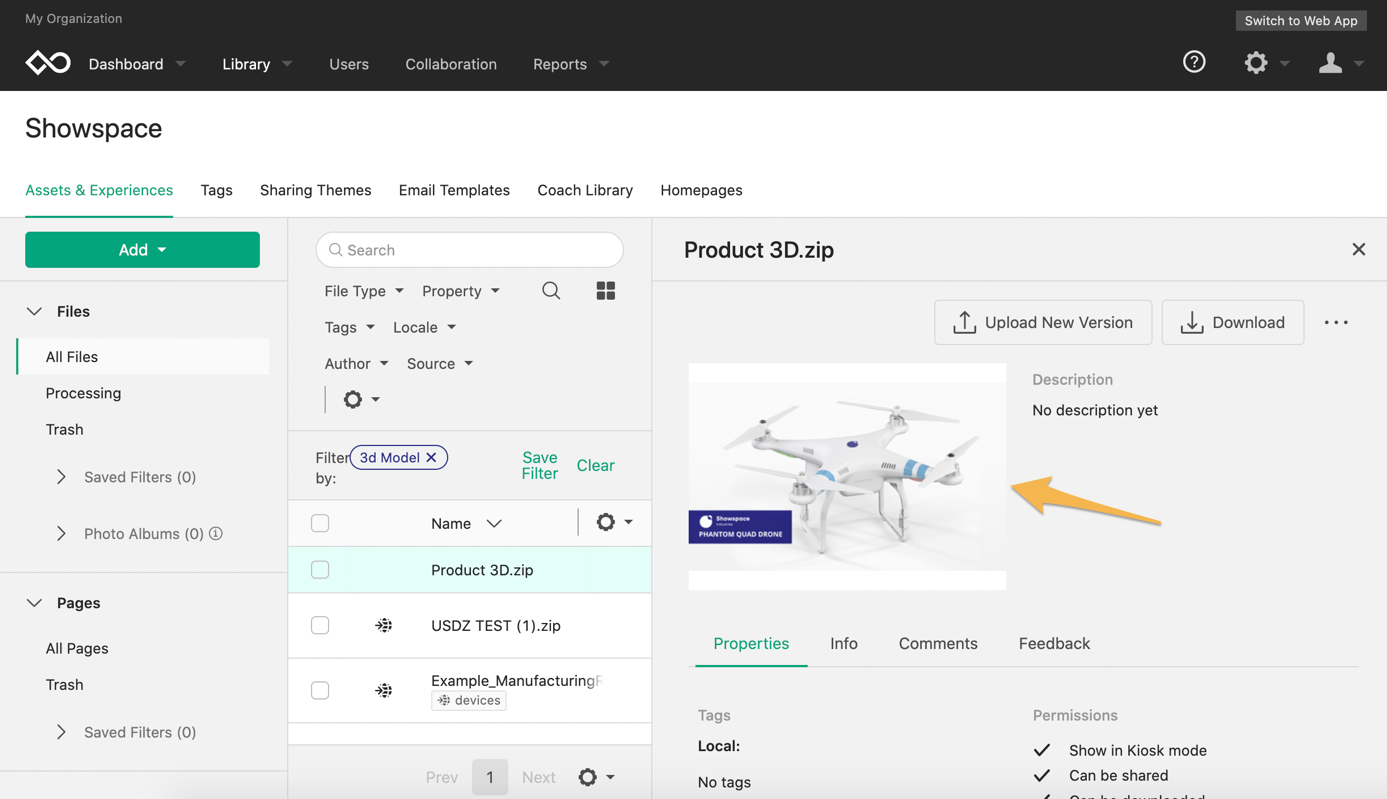Open the user profile icon menu
This screenshot has width=1387, height=799.
tap(1330, 63)
